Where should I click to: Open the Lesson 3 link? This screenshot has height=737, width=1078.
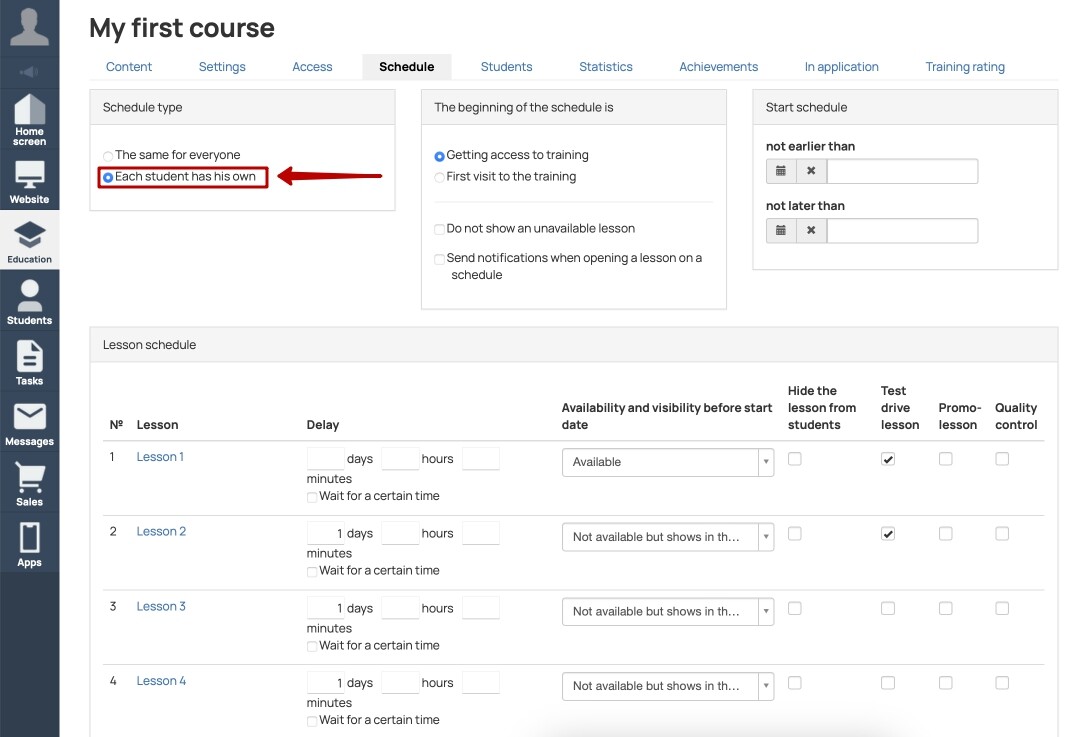click(161, 606)
